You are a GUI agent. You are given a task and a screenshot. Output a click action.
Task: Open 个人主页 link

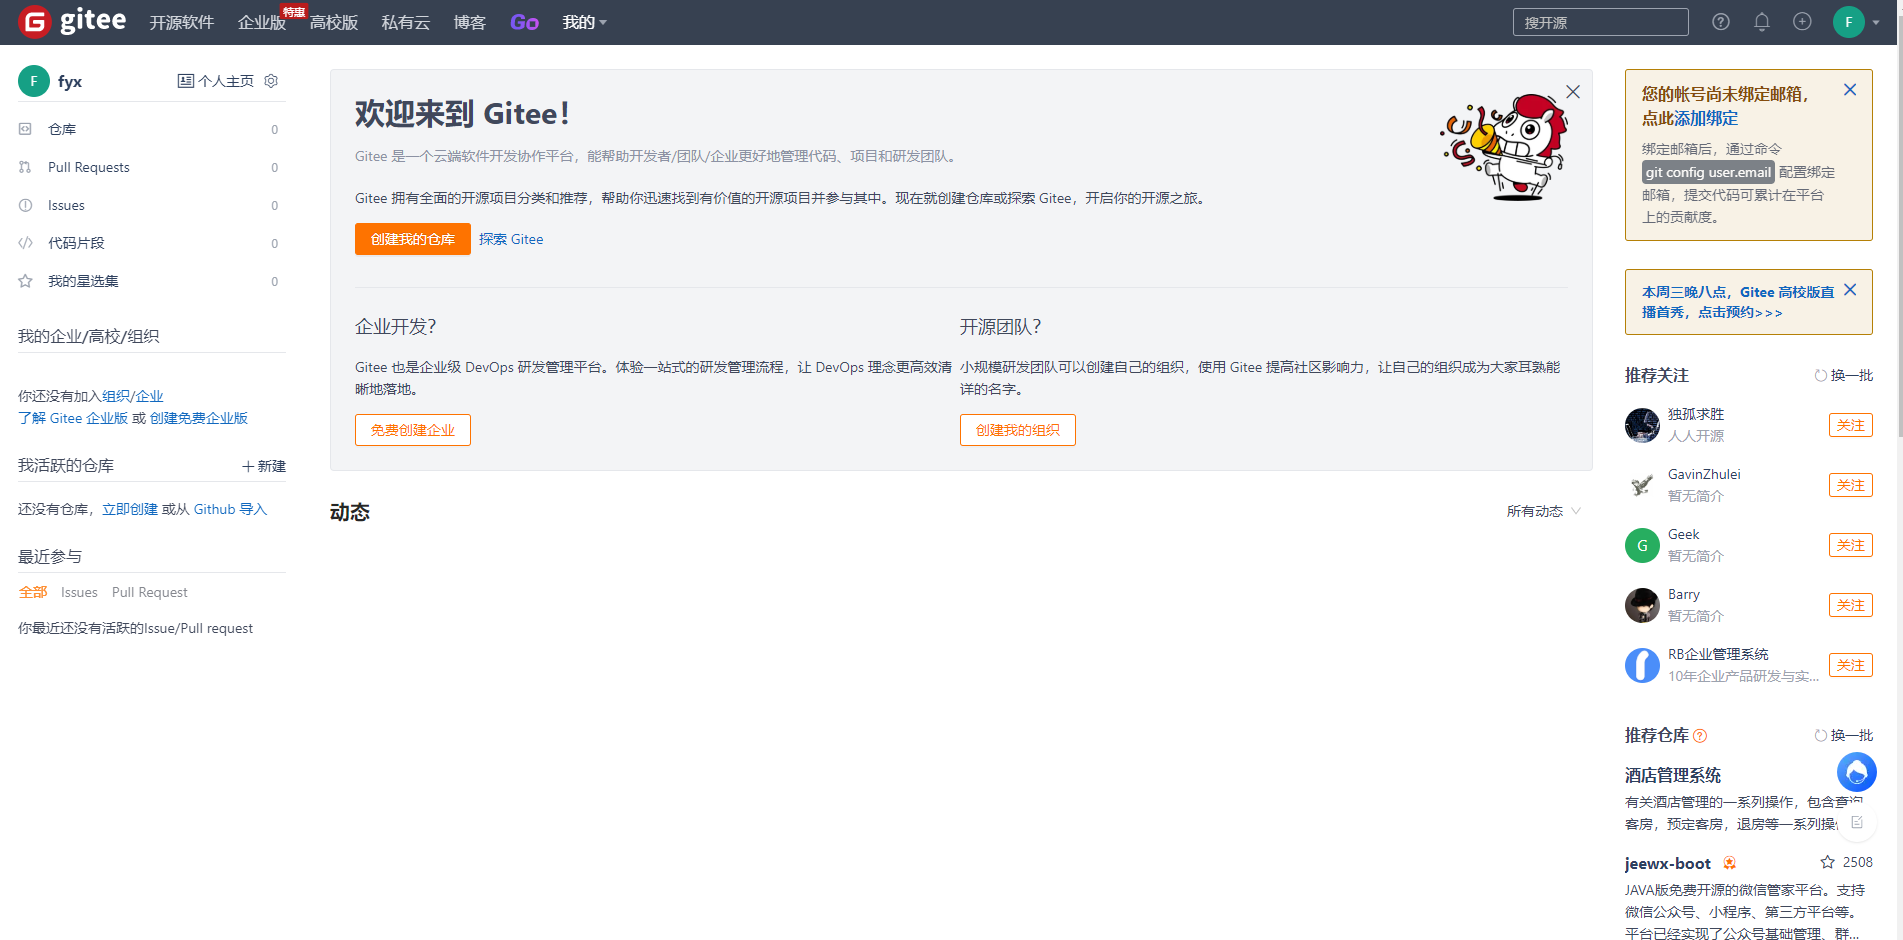[x=216, y=81]
